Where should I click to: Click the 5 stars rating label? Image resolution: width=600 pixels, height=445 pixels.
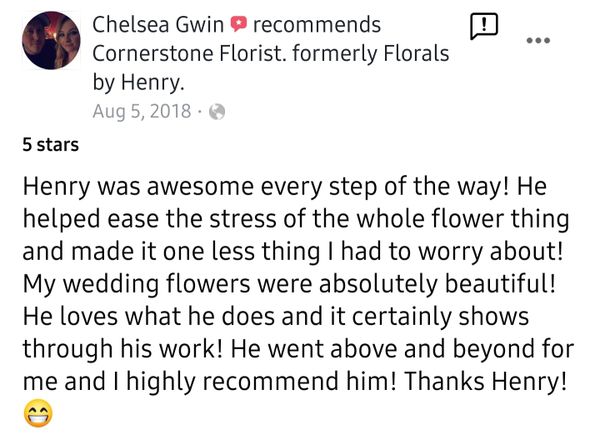[x=50, y=145]
